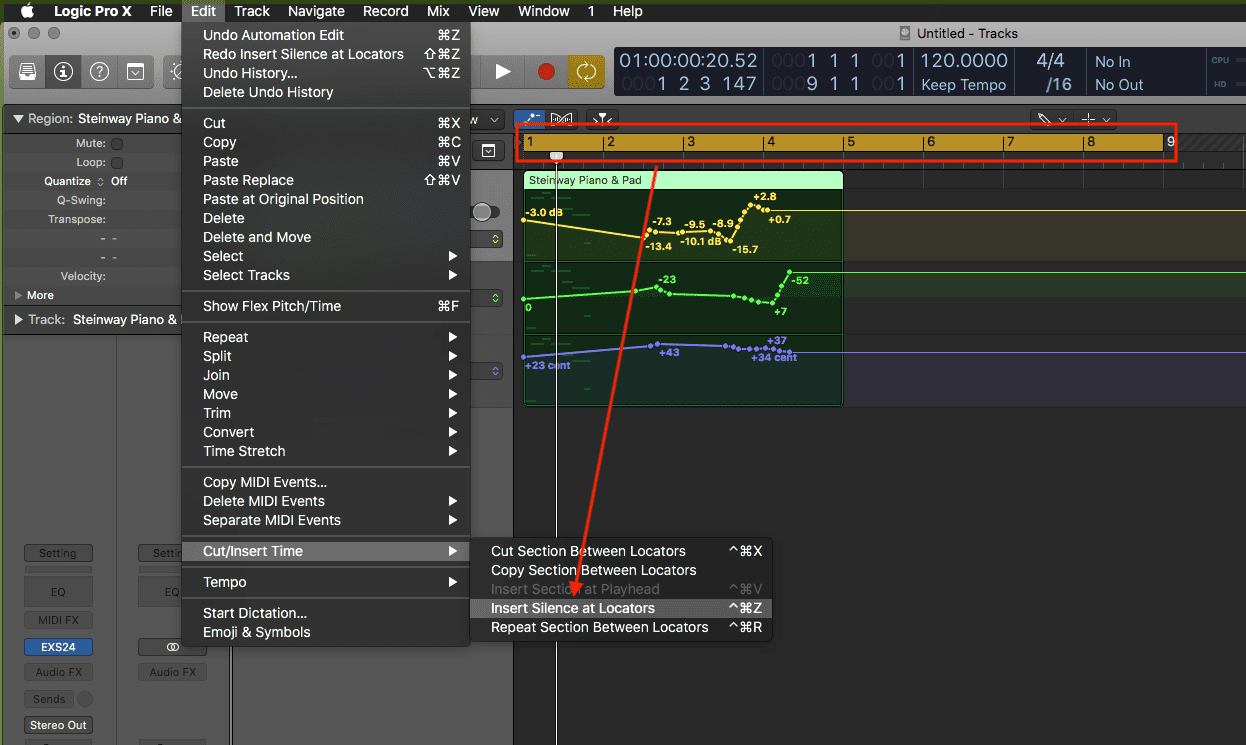The height and width of the screenshot is (745, 1246).
Task: Choose Repeat Section Between Locators
Action: tap(599, 627)
